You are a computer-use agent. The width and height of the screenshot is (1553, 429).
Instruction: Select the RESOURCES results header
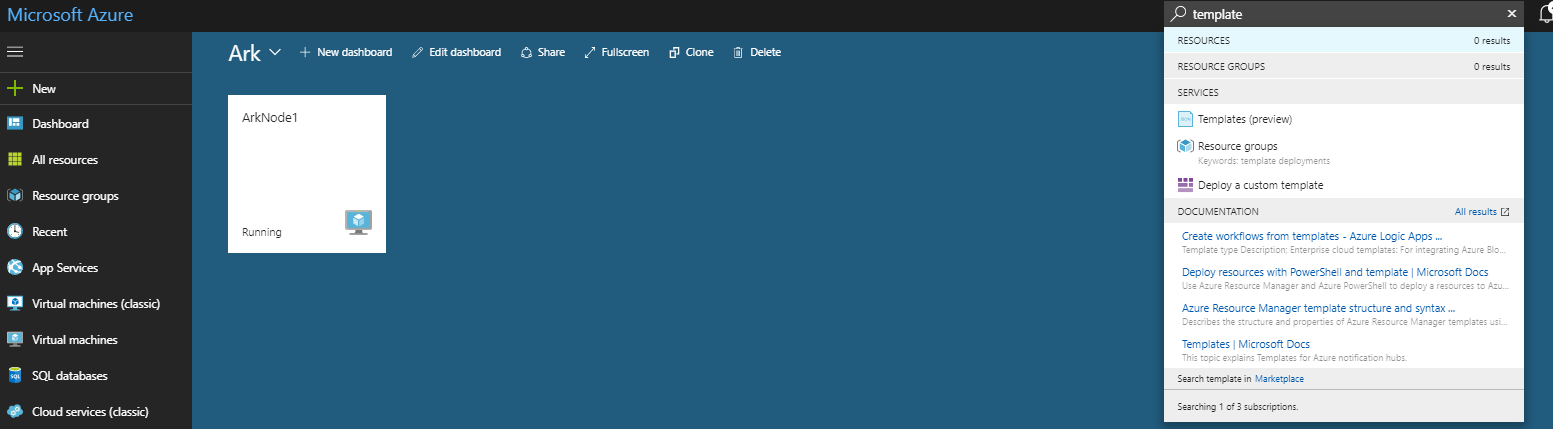point(1344,40)
